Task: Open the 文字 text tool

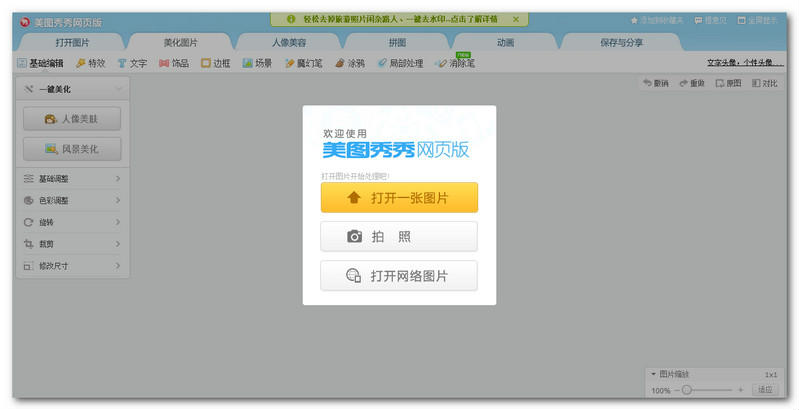Action: tap(132, 64)
